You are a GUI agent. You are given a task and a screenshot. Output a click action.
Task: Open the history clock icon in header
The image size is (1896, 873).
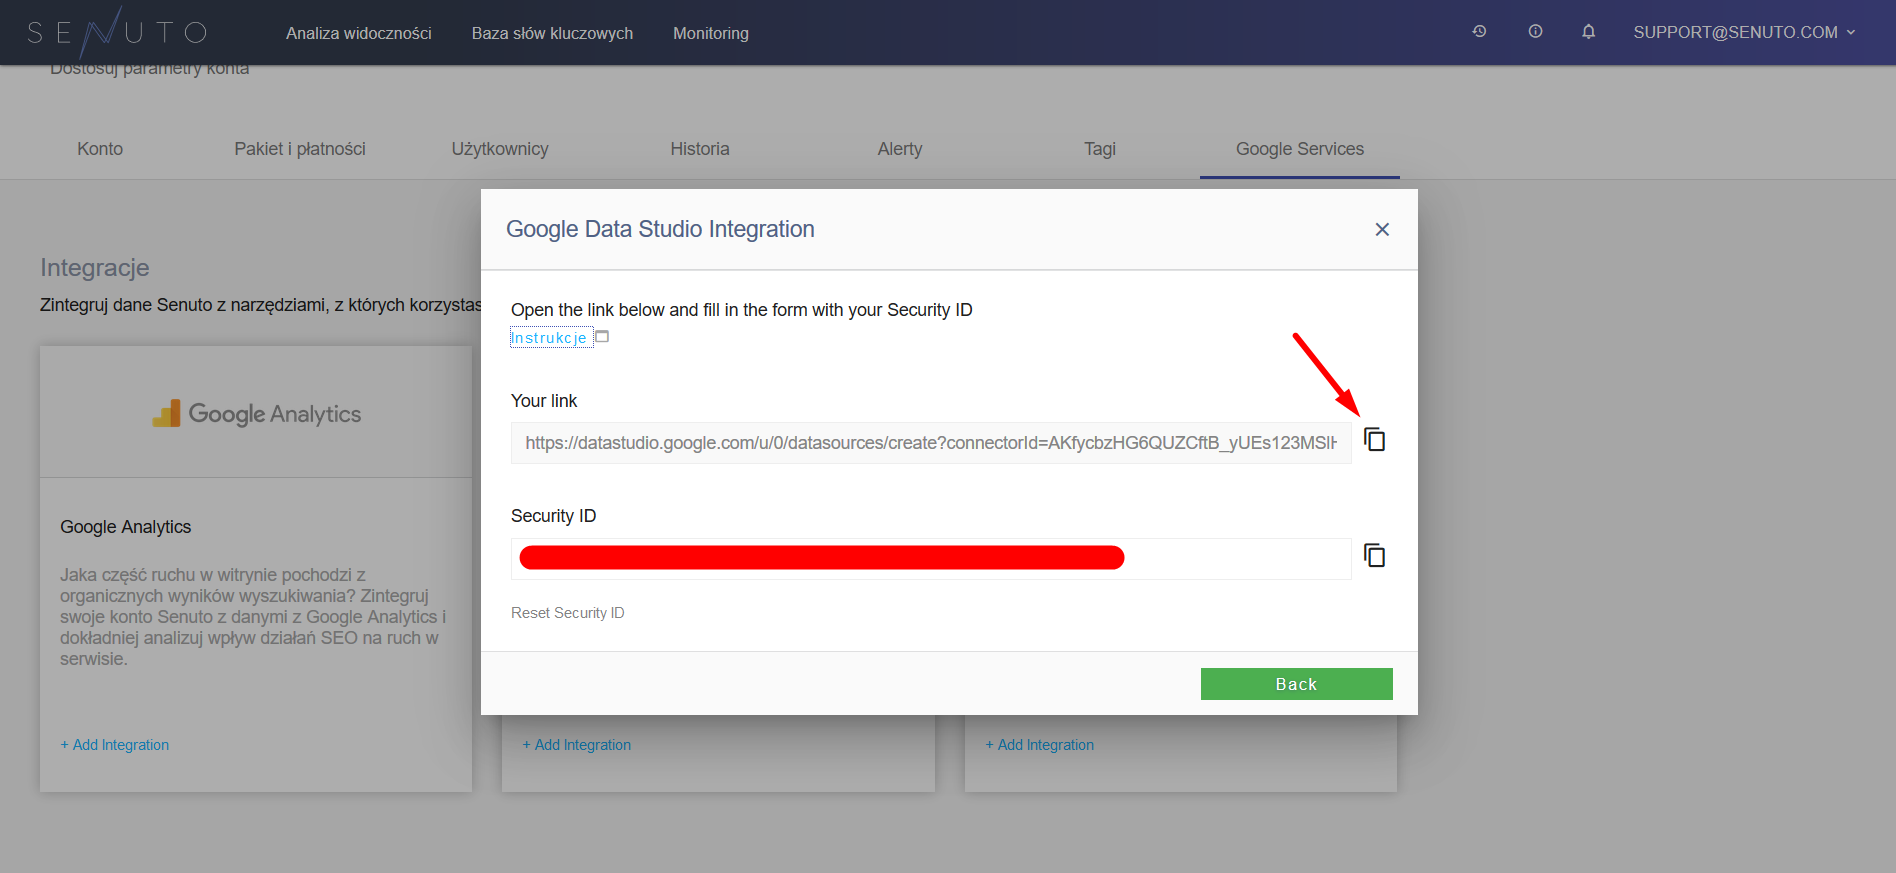1479,32
